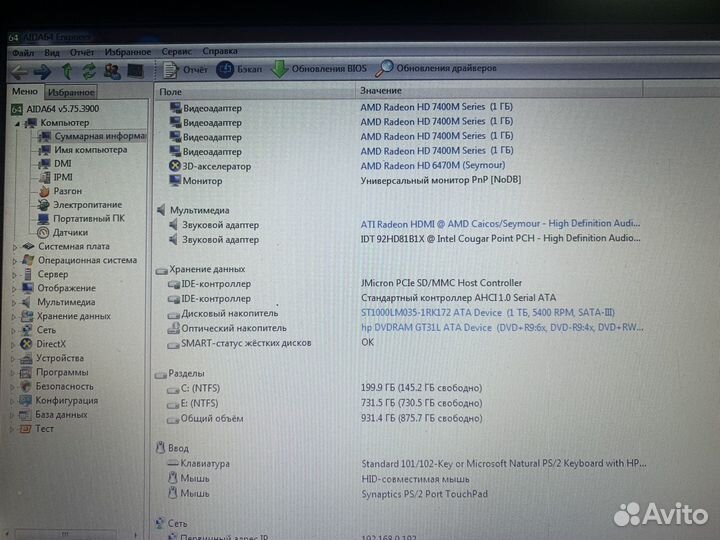Select the Synaptics PS/2 Port TouchPad value
The height and width of the screenshot is (540, 720).
pyautogui.click(x=425, y=494)
